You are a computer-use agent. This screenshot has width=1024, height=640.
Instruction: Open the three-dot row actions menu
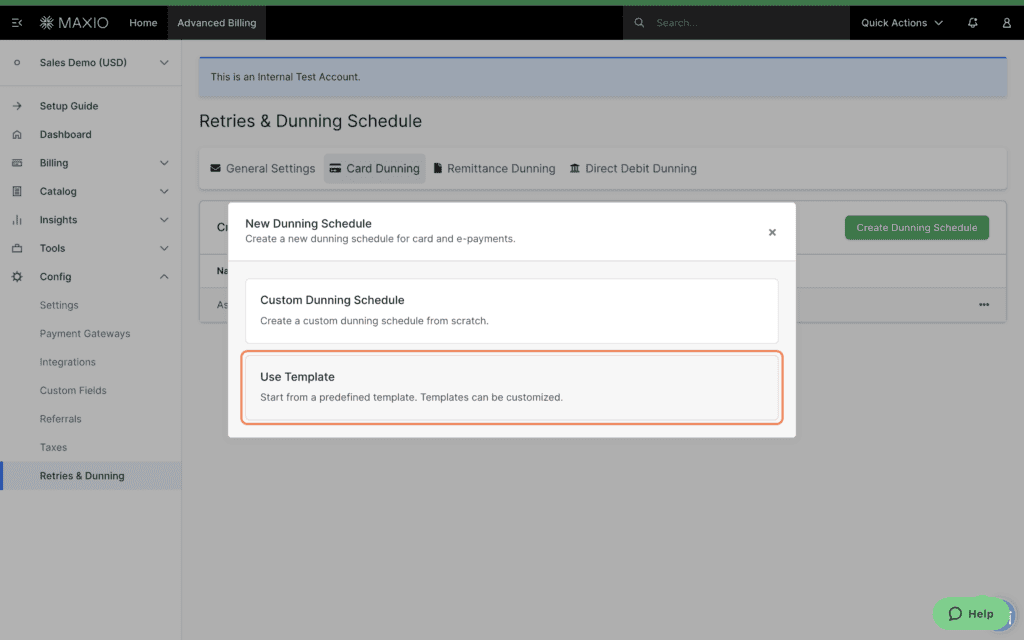(x=984, y=305)
